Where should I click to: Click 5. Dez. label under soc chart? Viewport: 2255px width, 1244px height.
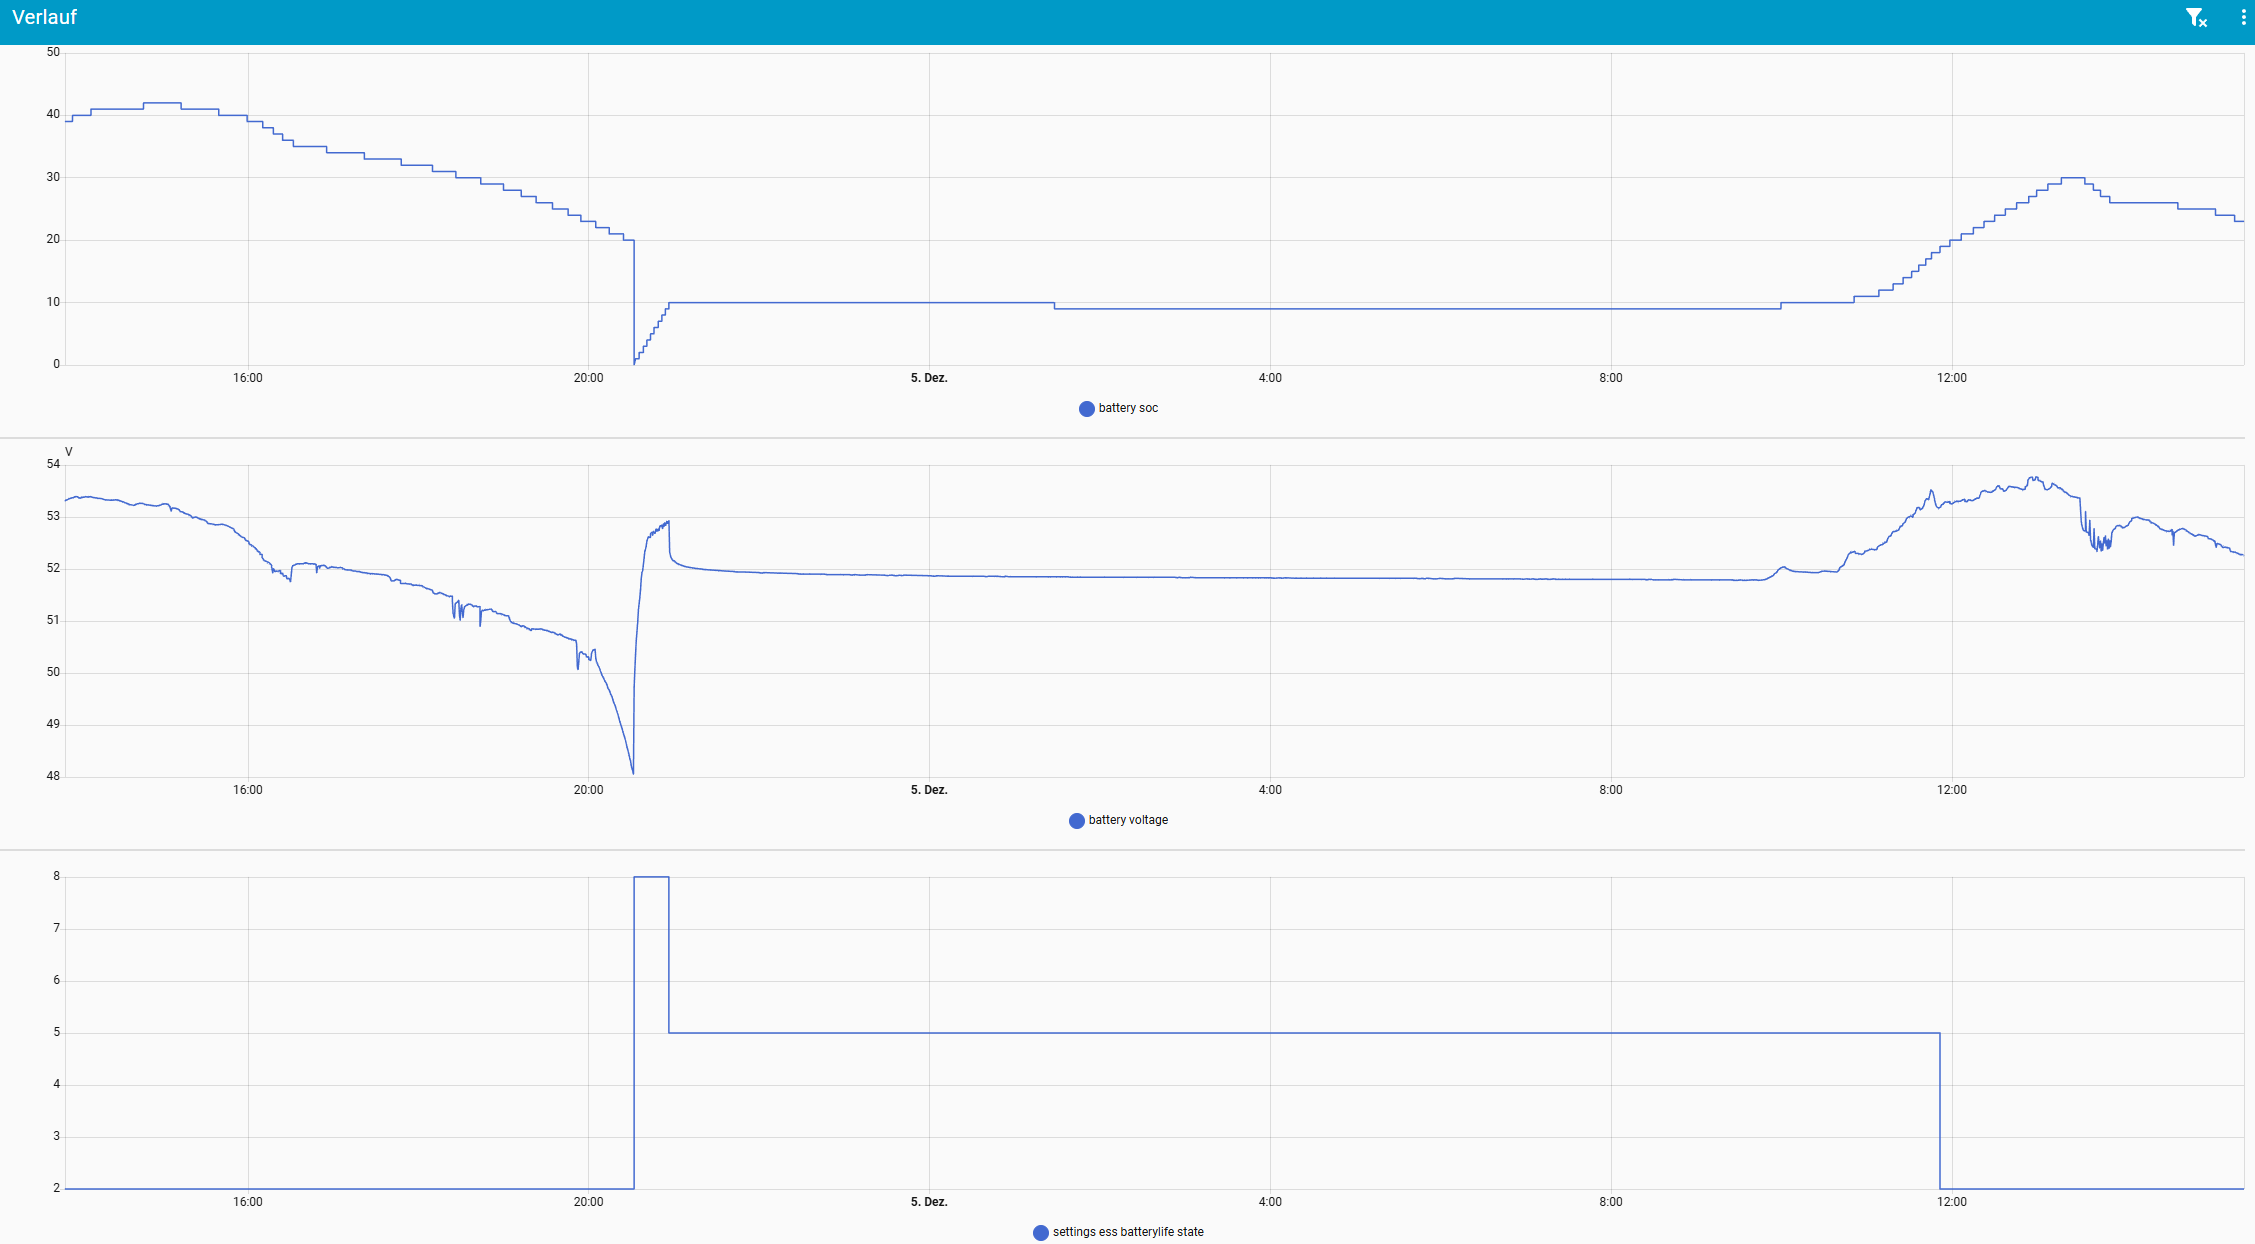929,378
